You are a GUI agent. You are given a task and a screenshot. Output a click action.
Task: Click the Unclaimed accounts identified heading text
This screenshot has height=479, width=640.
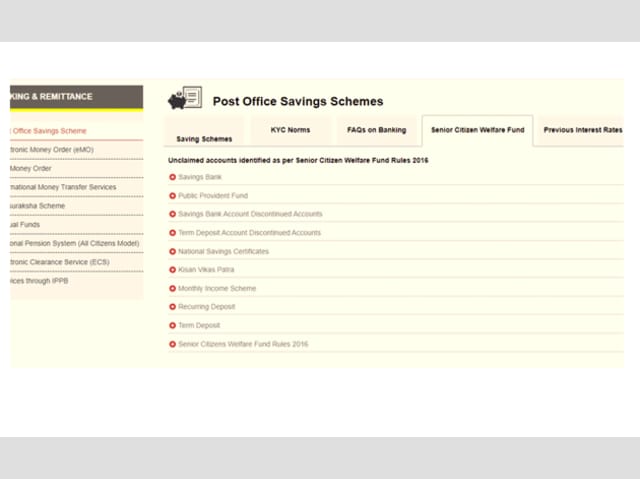coord(298,160)
